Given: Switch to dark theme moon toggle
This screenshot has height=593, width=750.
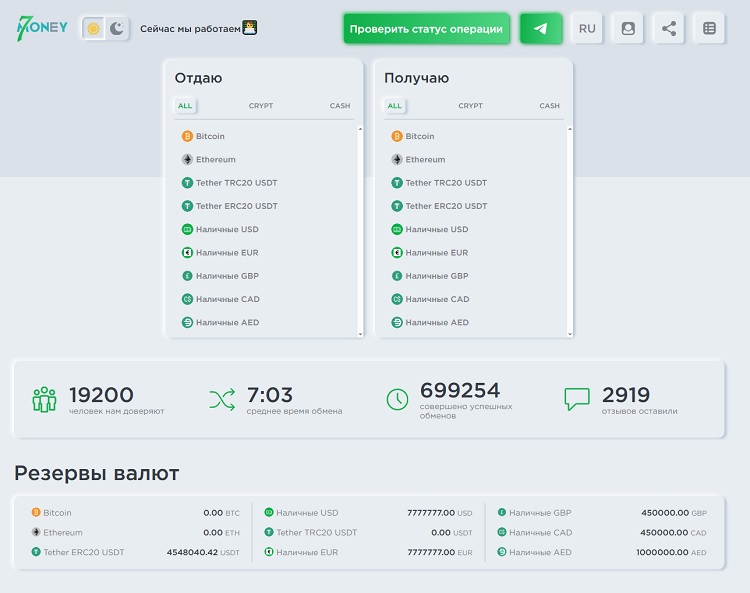Looking at the screenshot, I should click(x=117, y=29).
